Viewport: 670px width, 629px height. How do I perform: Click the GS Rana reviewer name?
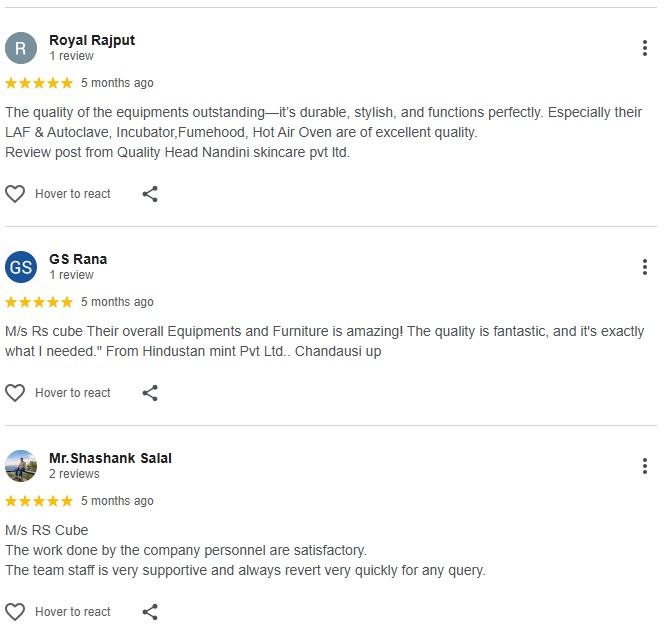coord(78,259)
